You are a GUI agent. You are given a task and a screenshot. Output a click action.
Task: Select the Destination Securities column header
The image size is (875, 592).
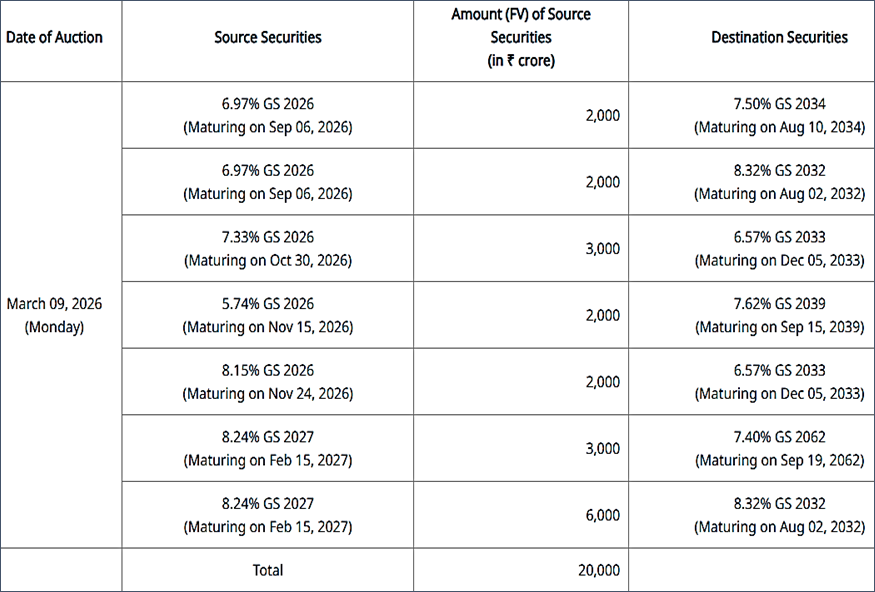779,38
